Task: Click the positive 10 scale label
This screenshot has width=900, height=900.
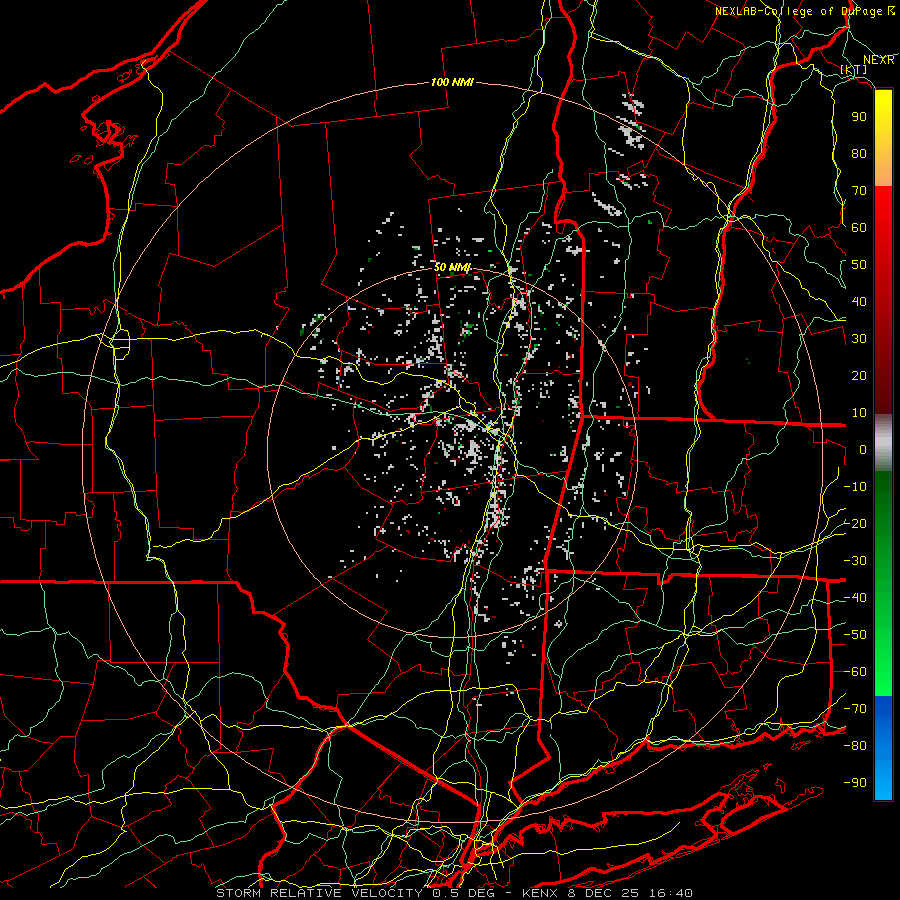Action: click(859, 413)
